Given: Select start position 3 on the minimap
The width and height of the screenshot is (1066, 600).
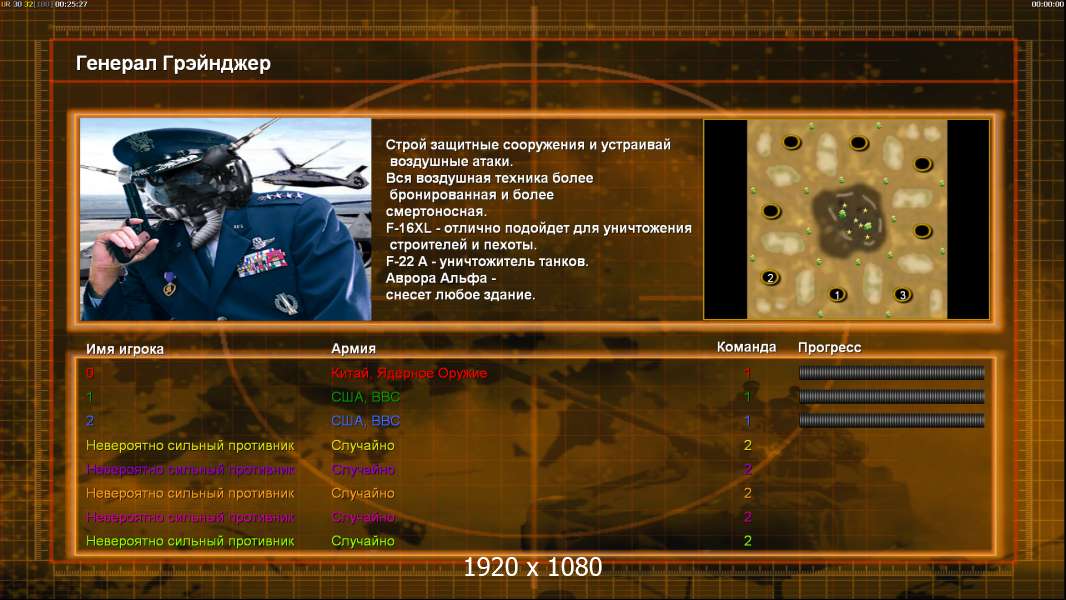Looking at the screenshot, I should (902, 294).
